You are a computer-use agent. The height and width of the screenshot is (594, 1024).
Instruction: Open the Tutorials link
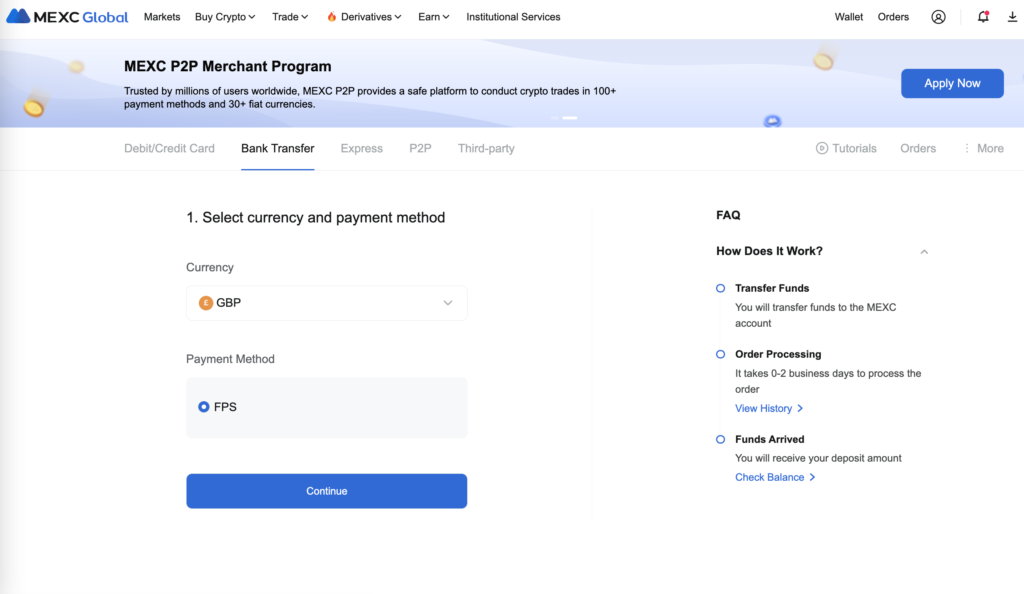tap(846, 148)
